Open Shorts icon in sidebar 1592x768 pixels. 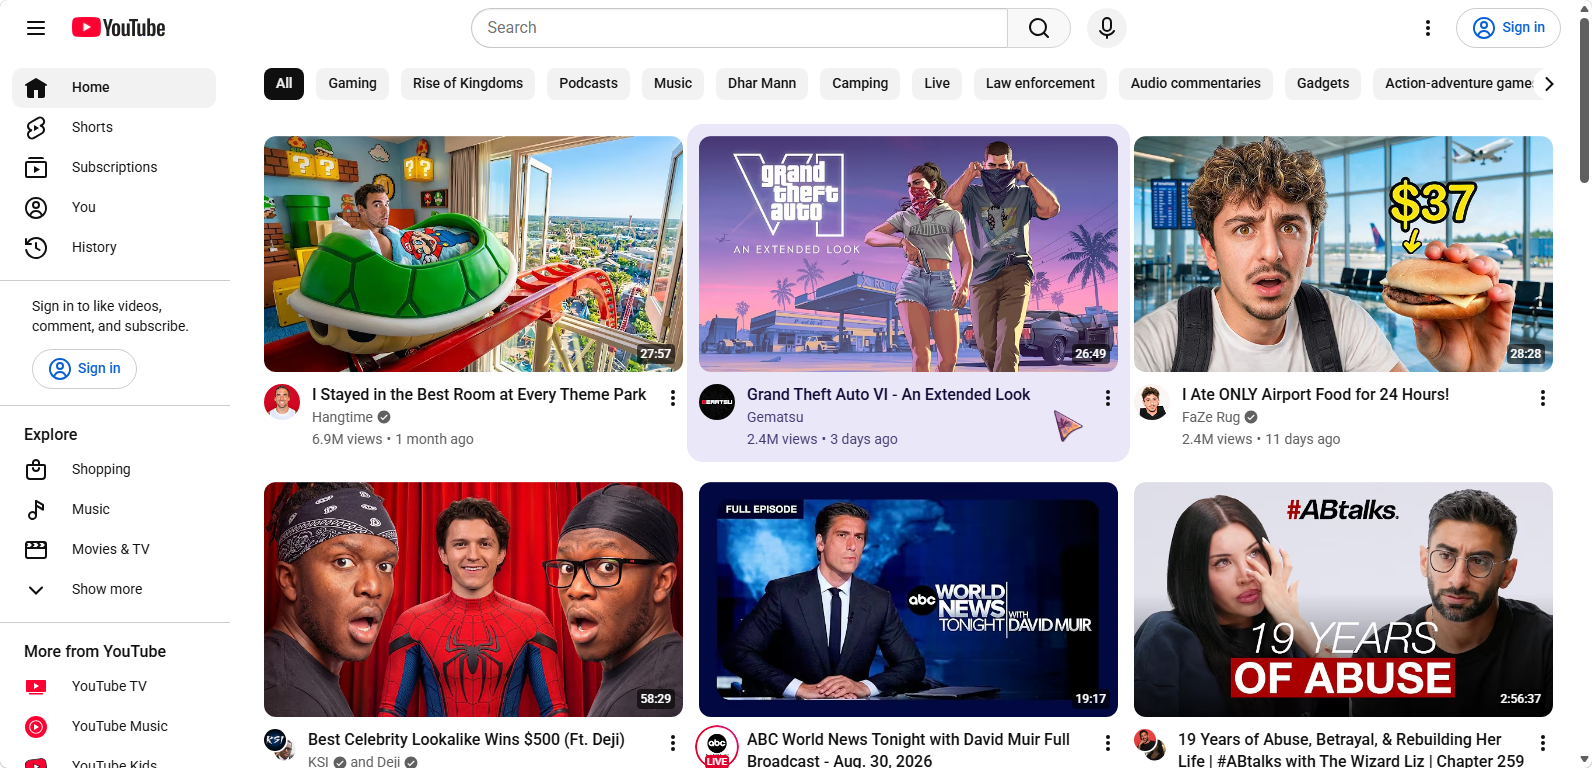(x=36, y=128)
